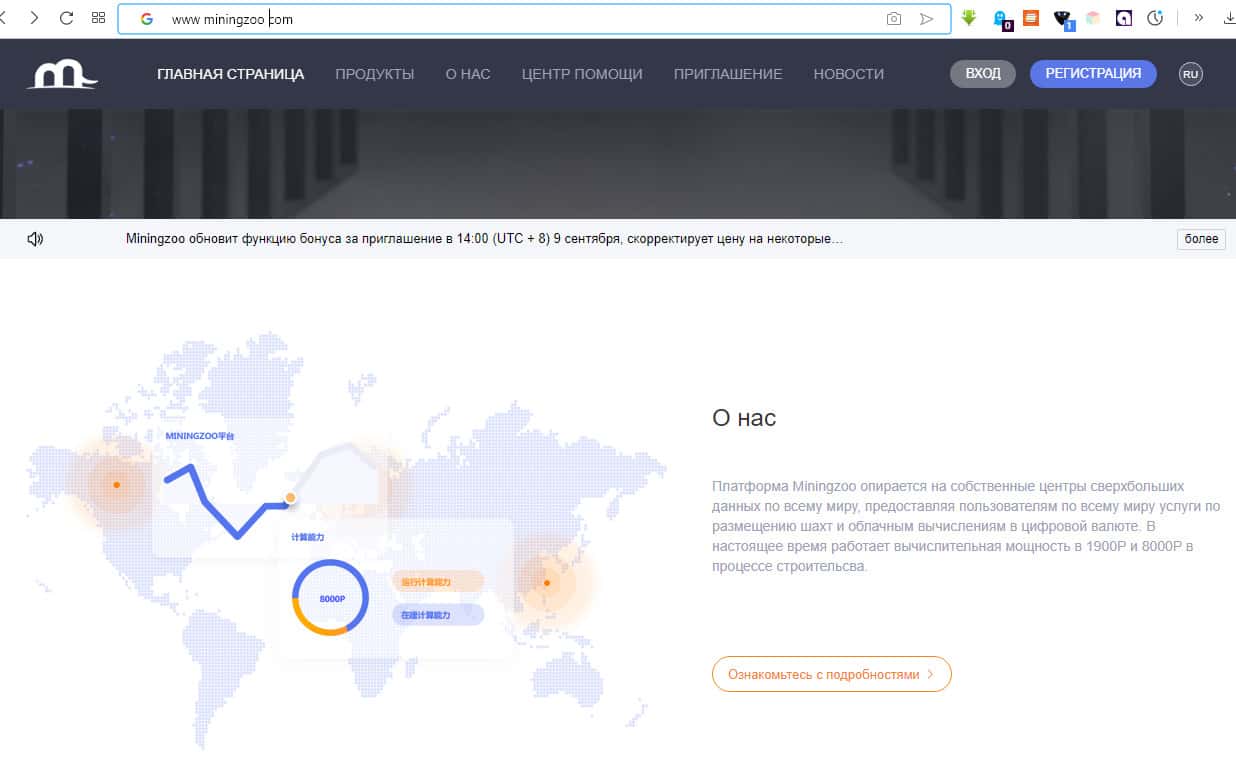Click the orange dot at the line chart end
Viewport: 1236px width, 780px height.
coord(290,497)
